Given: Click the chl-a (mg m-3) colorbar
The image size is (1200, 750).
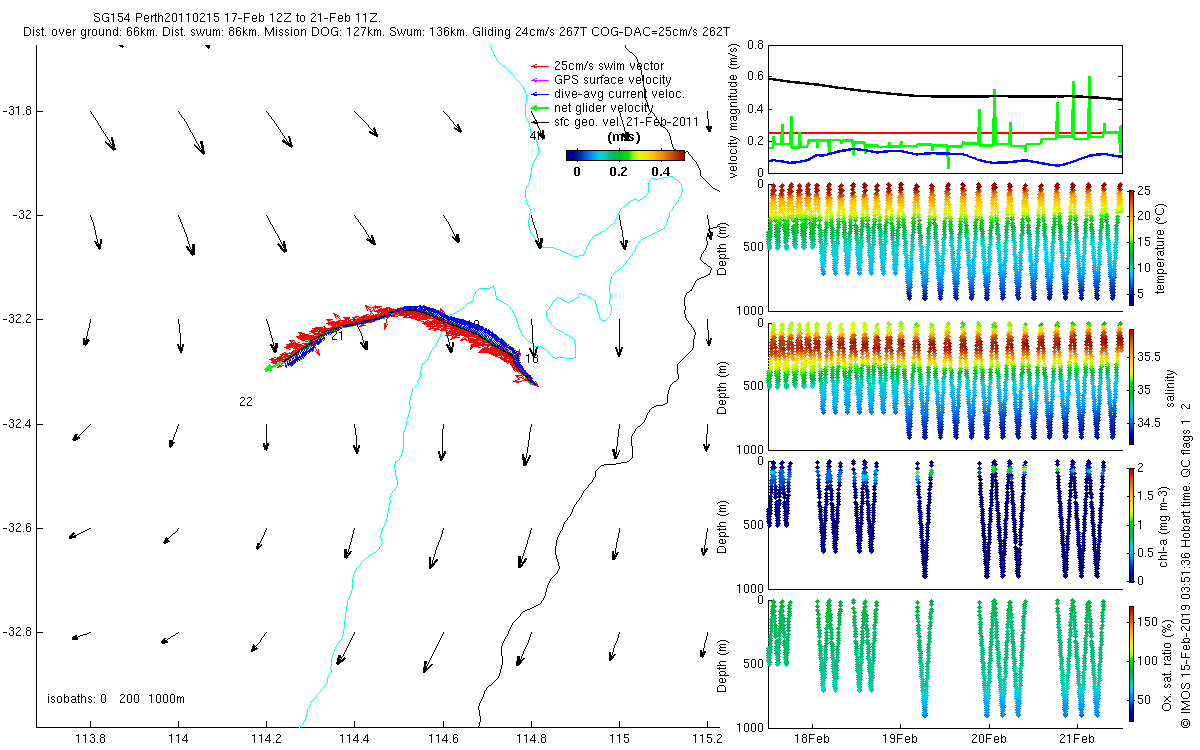Looking at the screenshot, I should pyautogui.click(x=1131, y=524).
